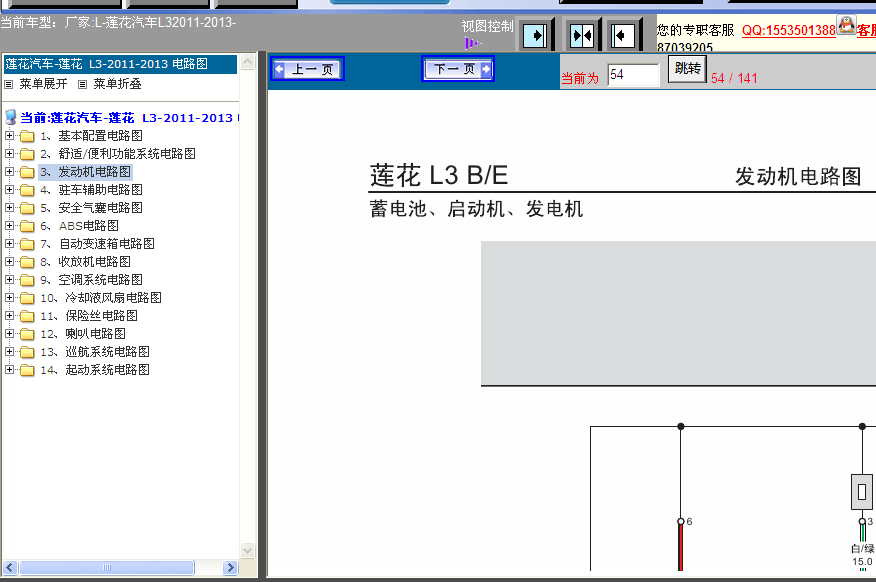Viewport: 876px width, 582px height.
Task: Click the 菜单展开 text link
Action: pos(43,84)
